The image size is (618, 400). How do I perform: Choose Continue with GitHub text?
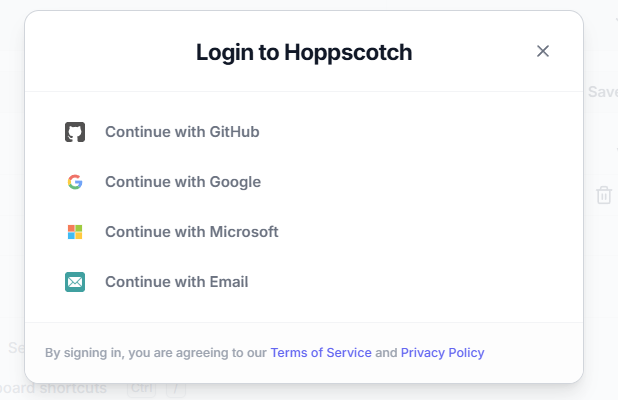pos(182,132)
